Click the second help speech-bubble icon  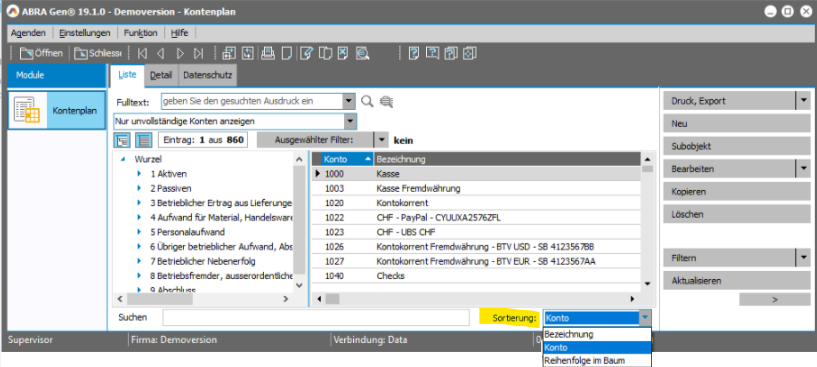[432, 53]
